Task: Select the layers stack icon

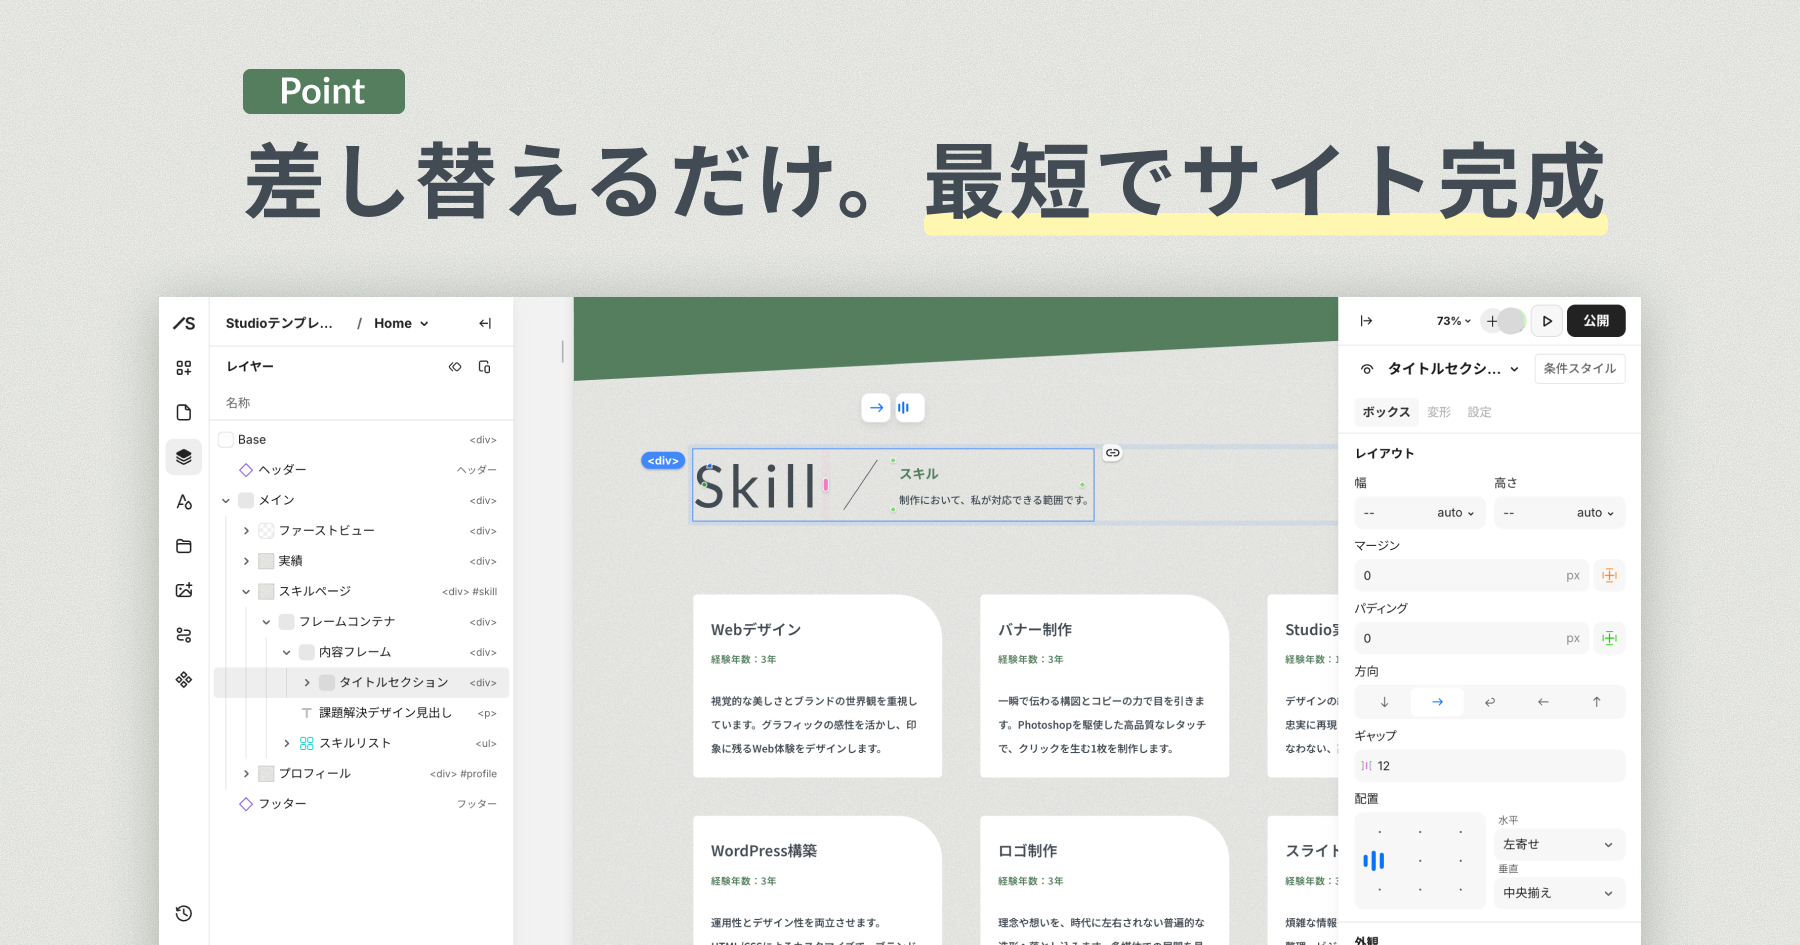Action: click(184, 457)
